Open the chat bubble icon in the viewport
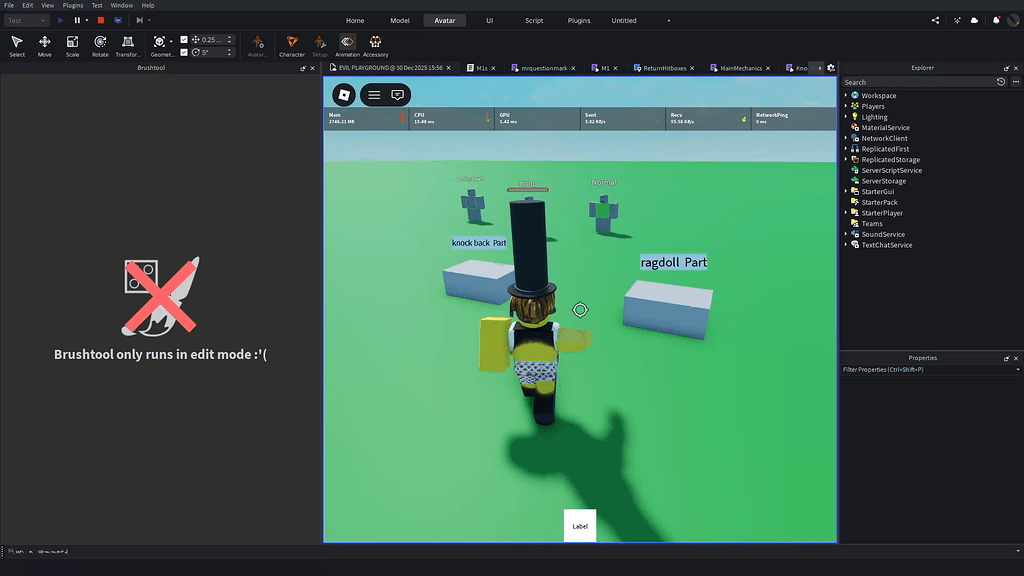Image resolution: width=1024 pixels, height=576 pixels. (x=397, y=94)
